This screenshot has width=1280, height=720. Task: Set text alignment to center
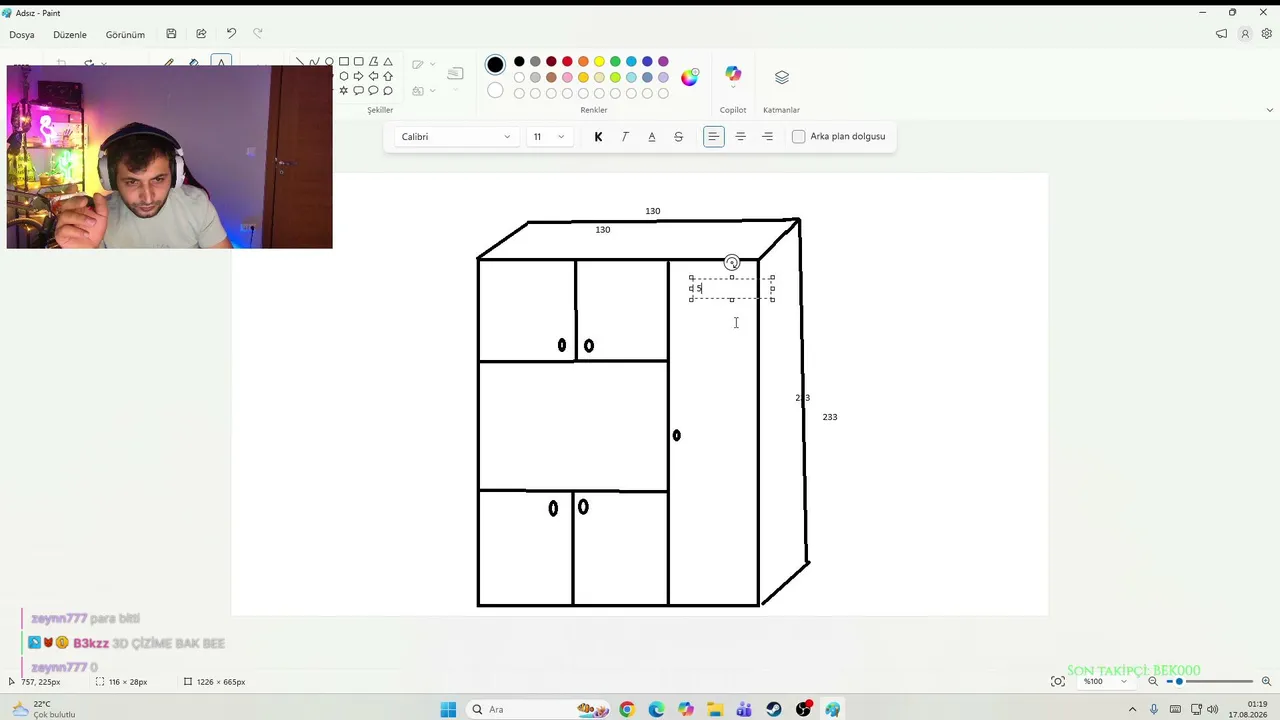pyautogui.click(x=741, y=137)
